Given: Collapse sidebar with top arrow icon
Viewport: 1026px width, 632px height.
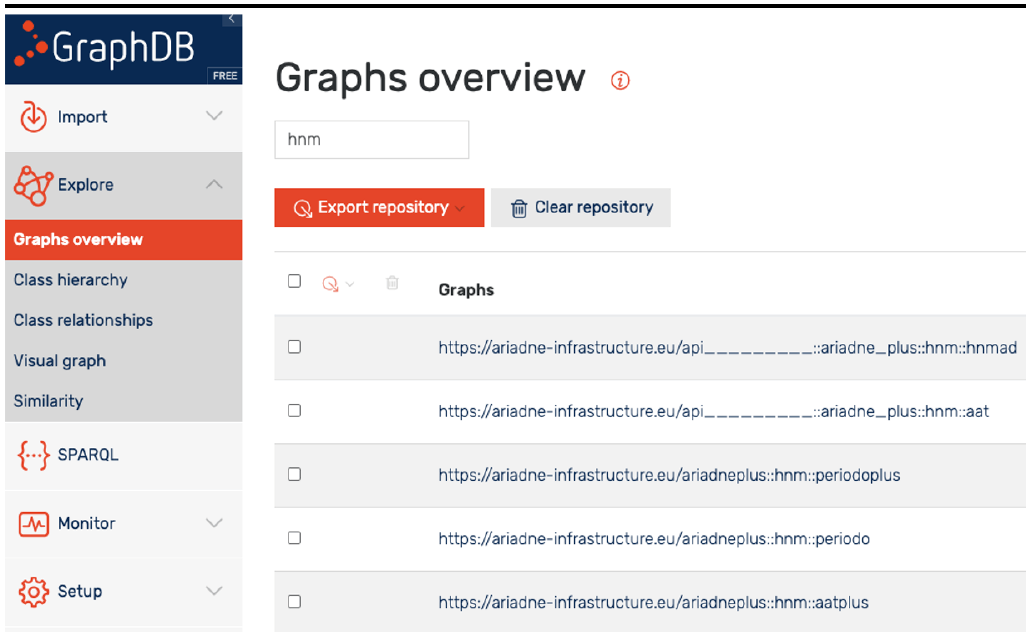Looking at the screenshot, I should [231, 19].
